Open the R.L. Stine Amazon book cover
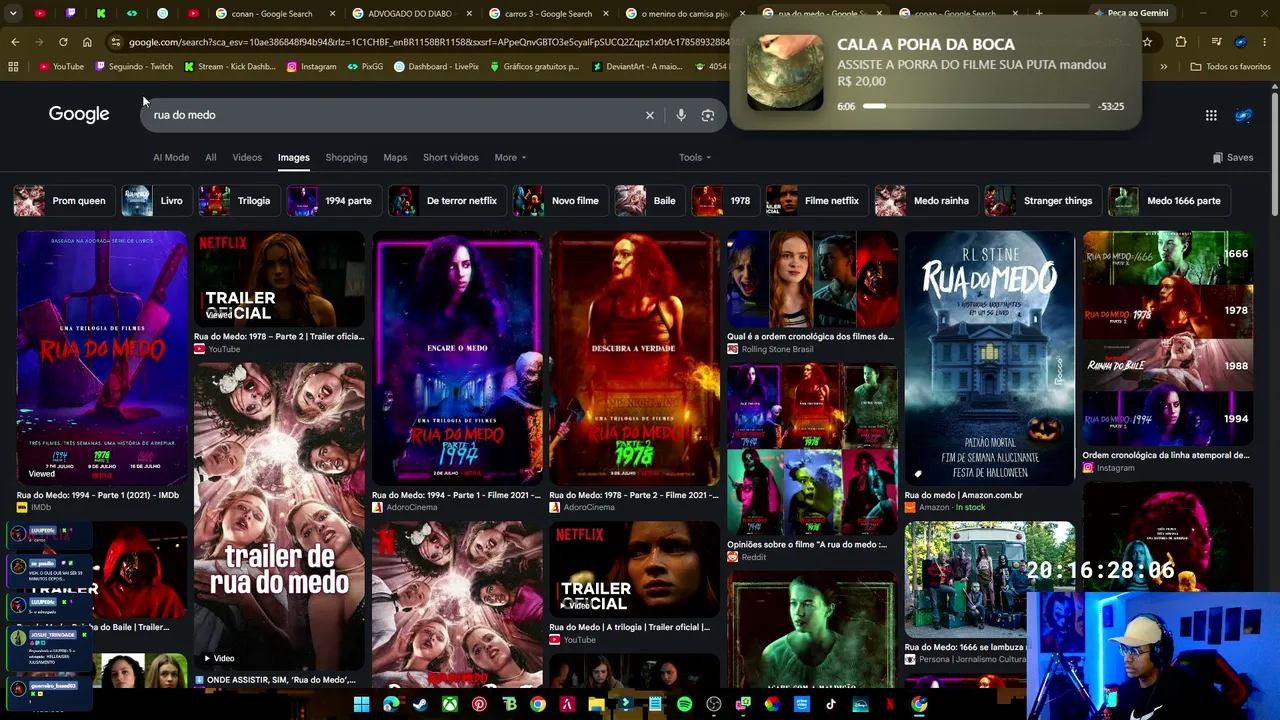Image resolution: width=1280 pixels, height=720 pixels. tap(990, 358)
